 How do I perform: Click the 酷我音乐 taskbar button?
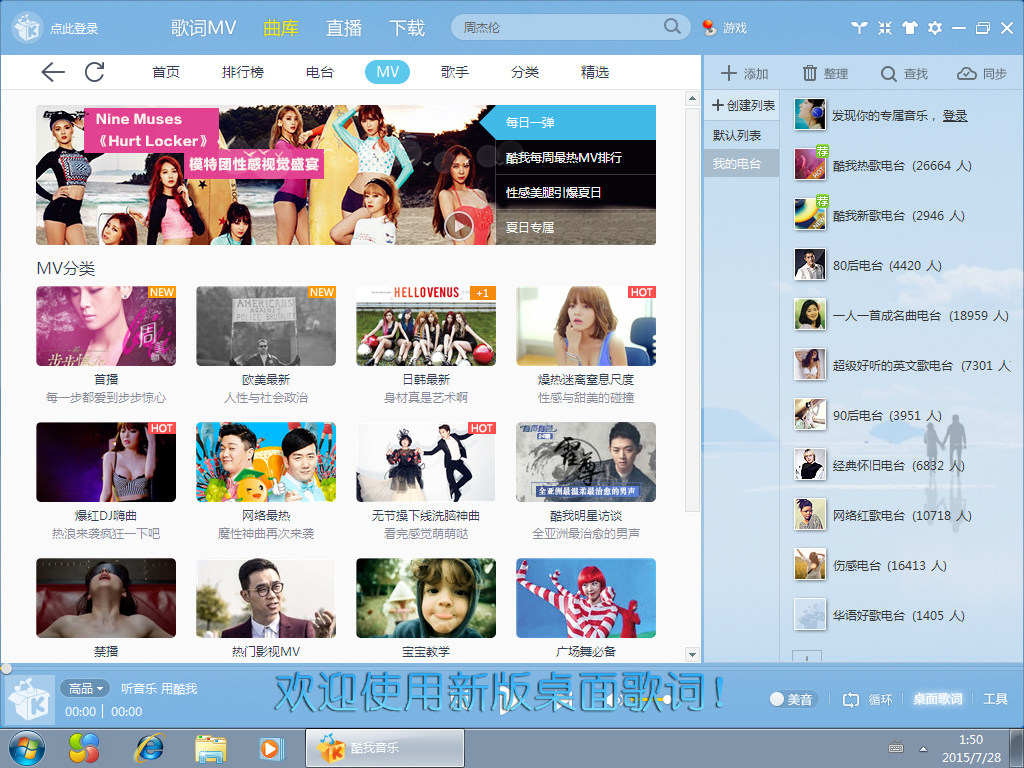[385, 748]
